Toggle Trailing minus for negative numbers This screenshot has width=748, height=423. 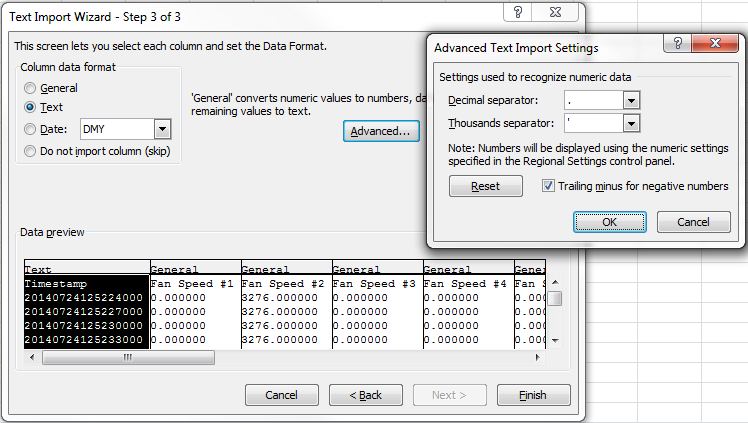[548, 186]
